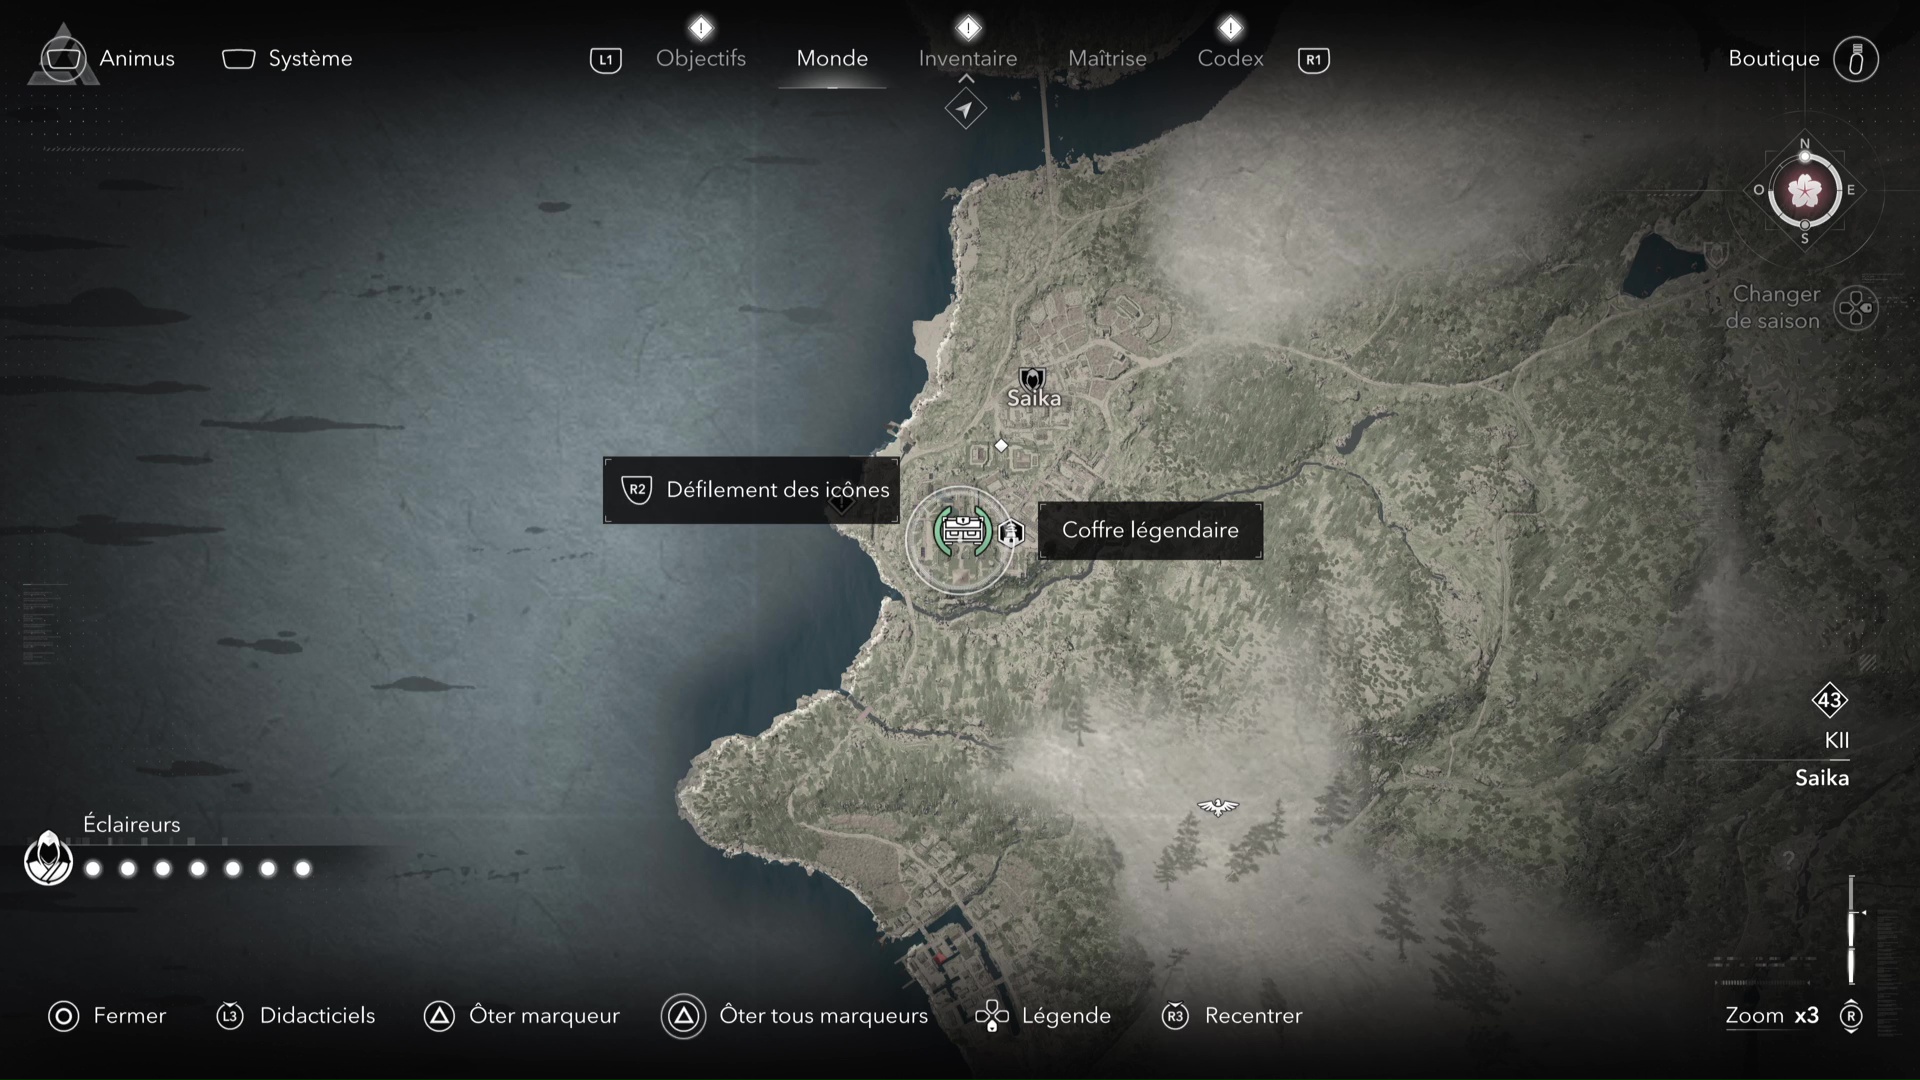
Task: Click the eagle viewpoint icon on map
Action: (x=1218, y=806)
